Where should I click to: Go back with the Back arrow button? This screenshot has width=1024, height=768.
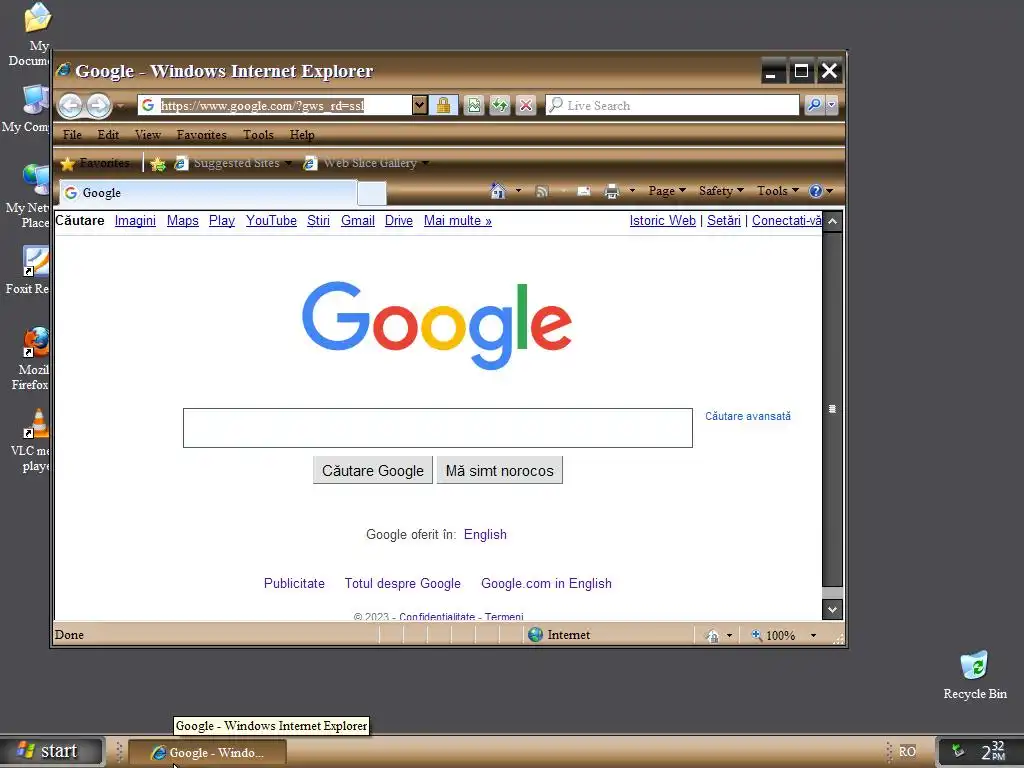point(71,106)
